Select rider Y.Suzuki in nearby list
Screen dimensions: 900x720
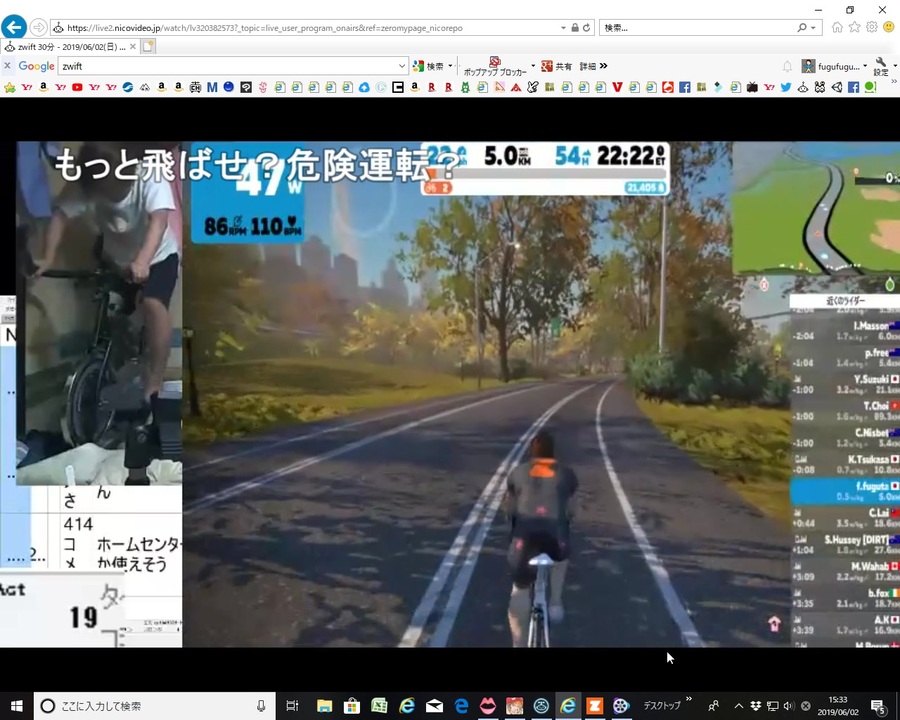click(x=845, y=384)
